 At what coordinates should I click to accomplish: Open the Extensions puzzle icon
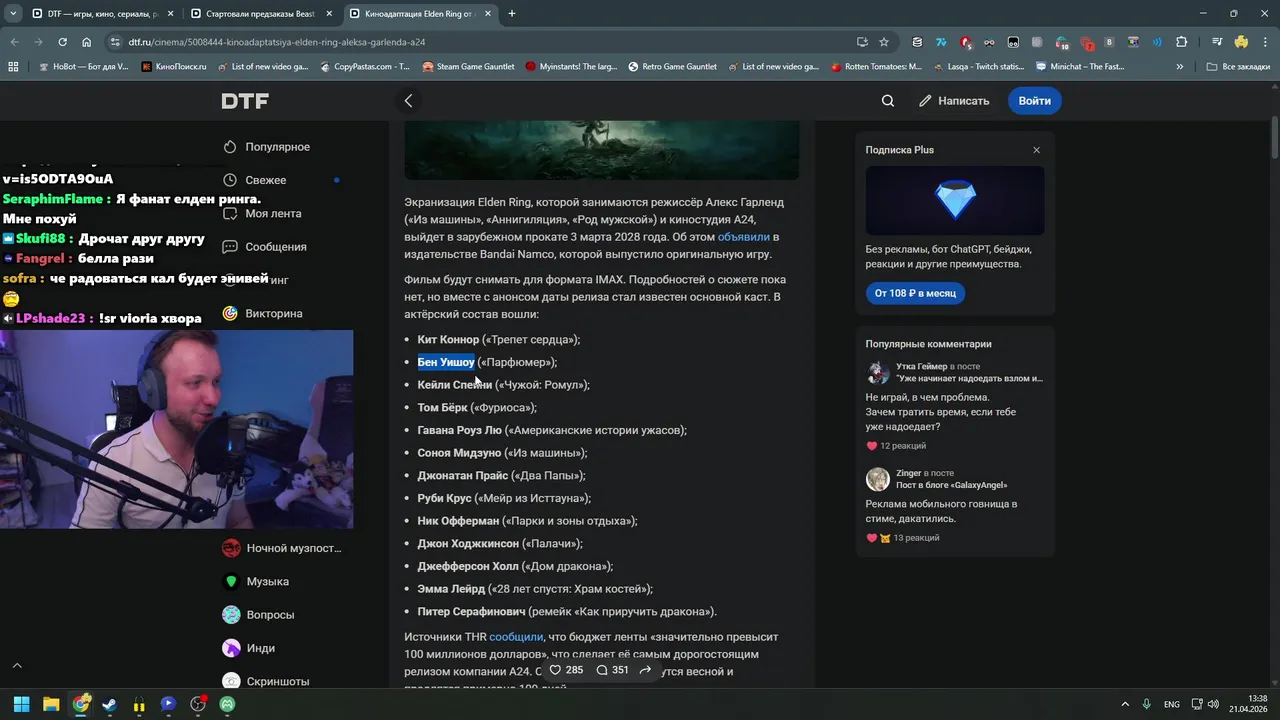point(1182,42)
